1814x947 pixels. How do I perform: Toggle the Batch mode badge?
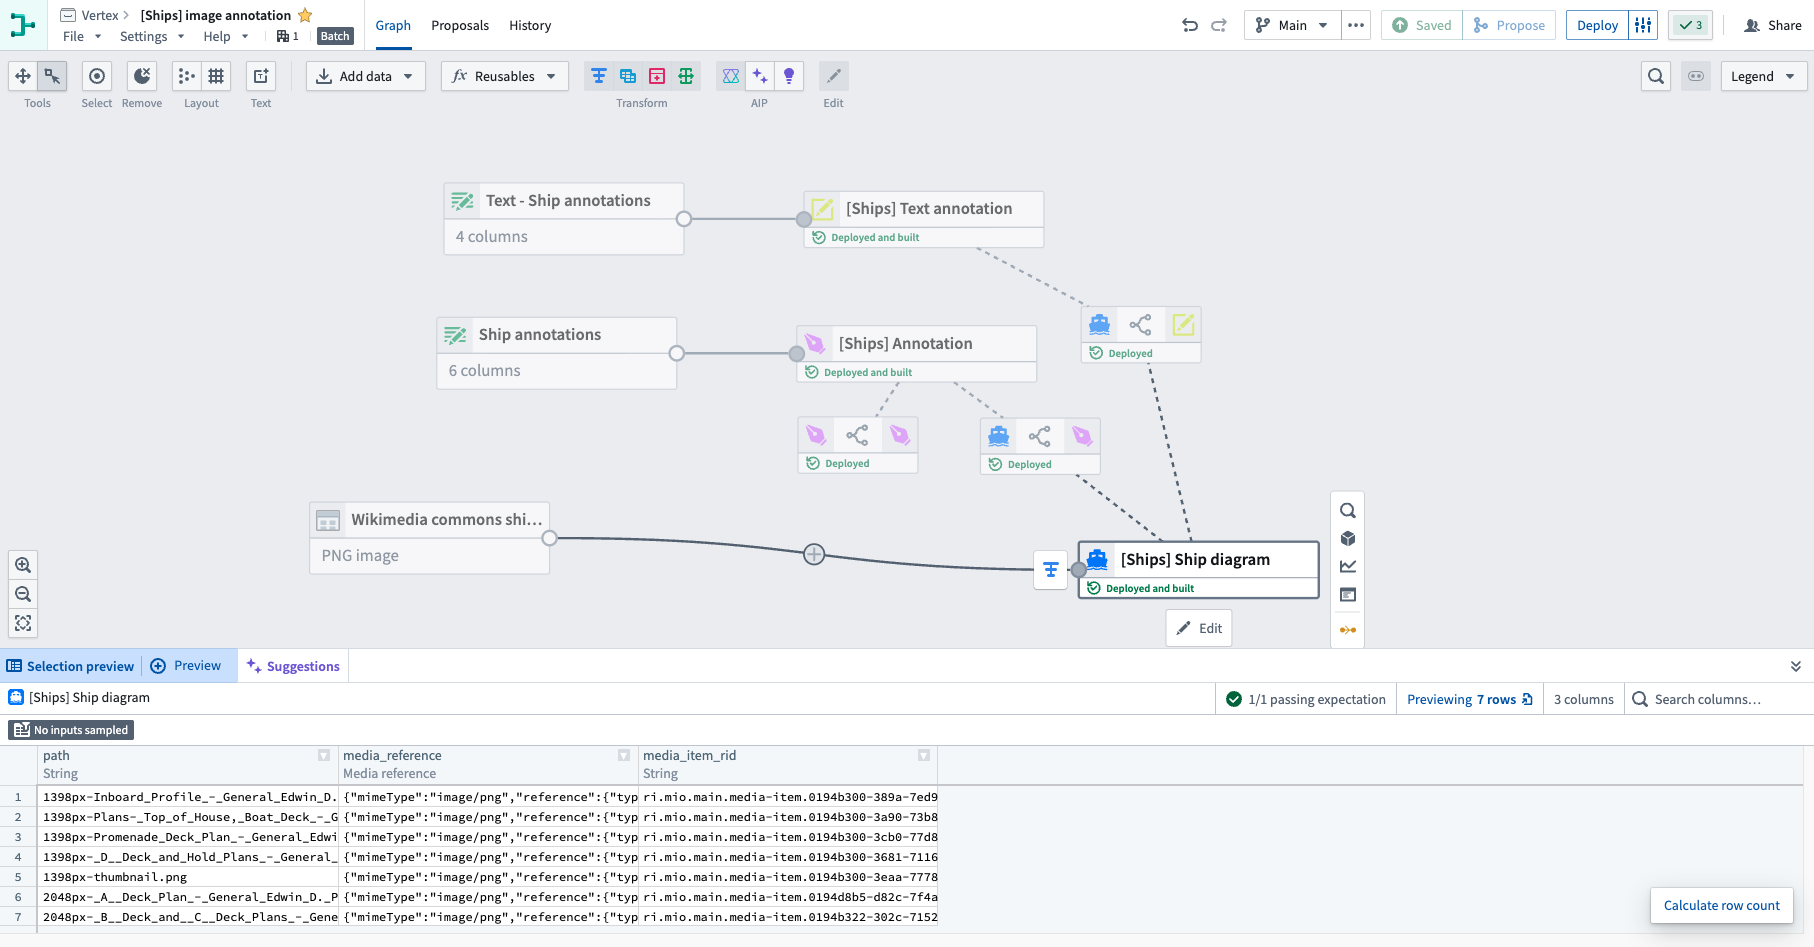point(335,36)
